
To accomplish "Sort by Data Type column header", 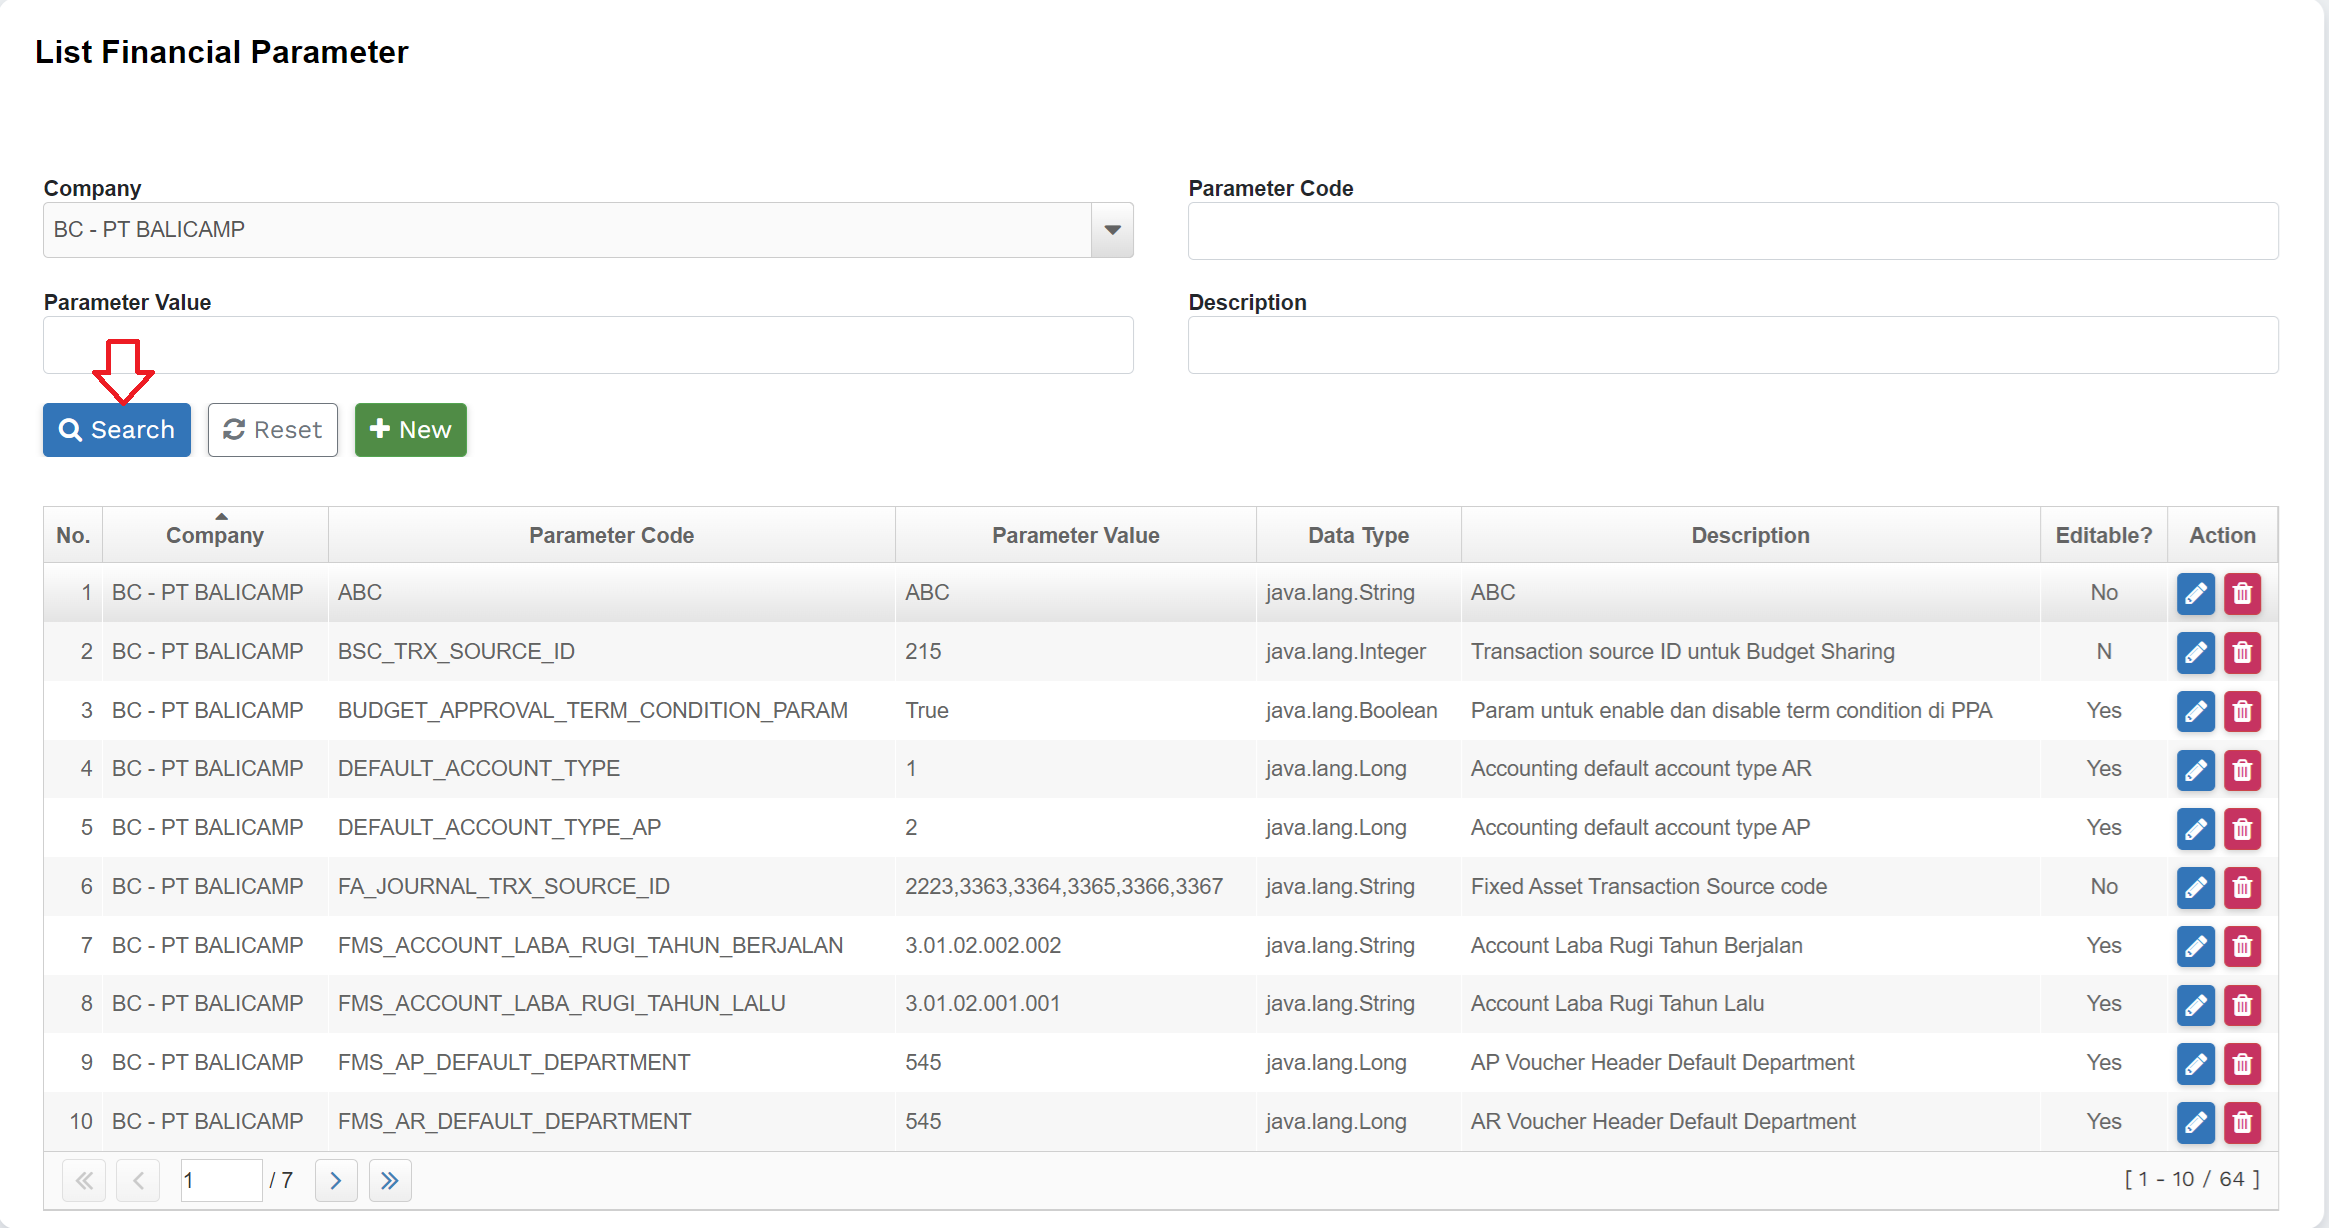I will coord(1358,536).
